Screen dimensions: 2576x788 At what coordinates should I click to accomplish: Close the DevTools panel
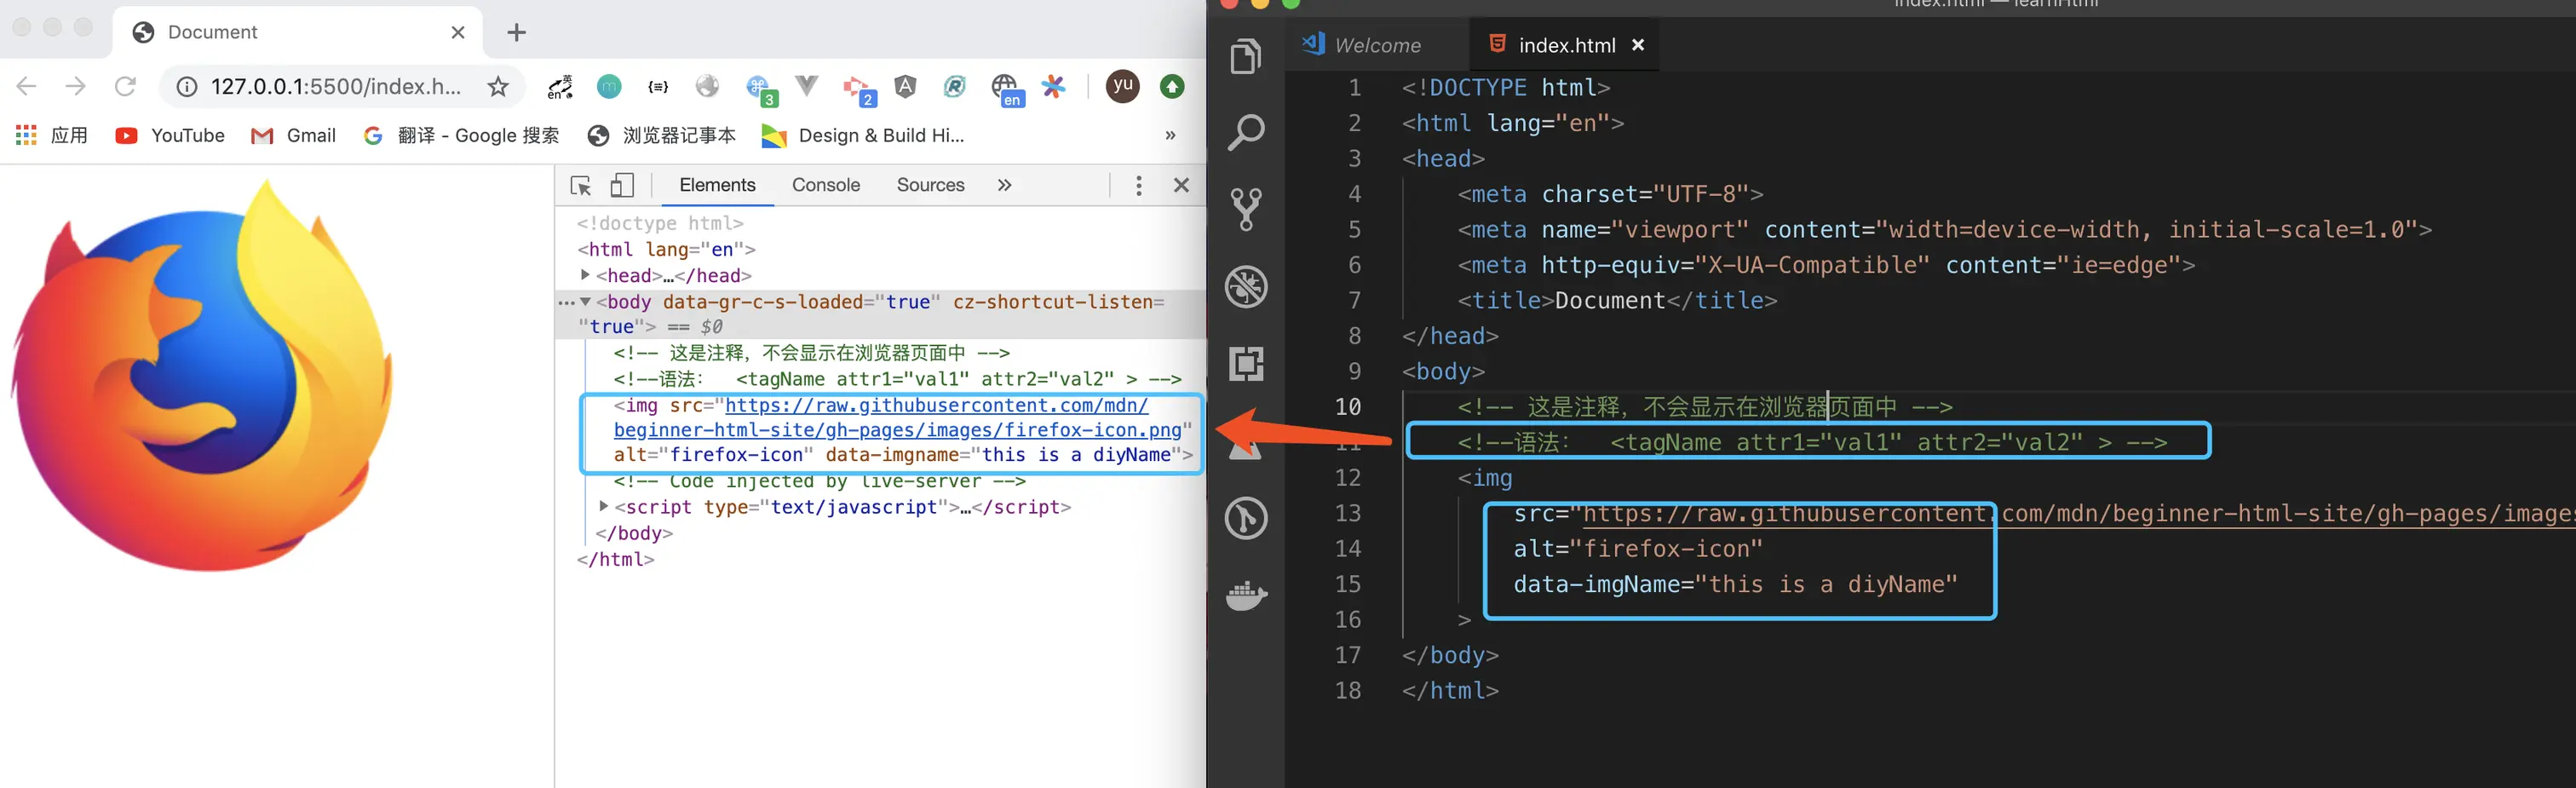tap(1181, 185)
